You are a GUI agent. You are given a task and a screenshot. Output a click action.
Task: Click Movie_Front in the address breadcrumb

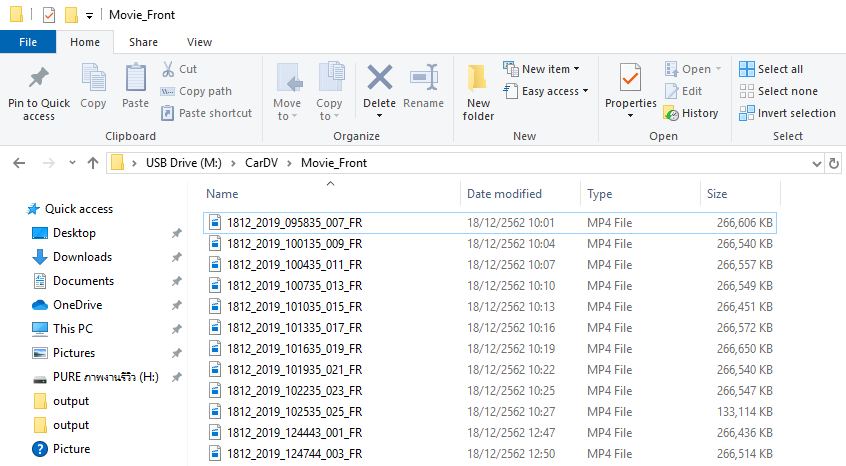pos(334,163)
